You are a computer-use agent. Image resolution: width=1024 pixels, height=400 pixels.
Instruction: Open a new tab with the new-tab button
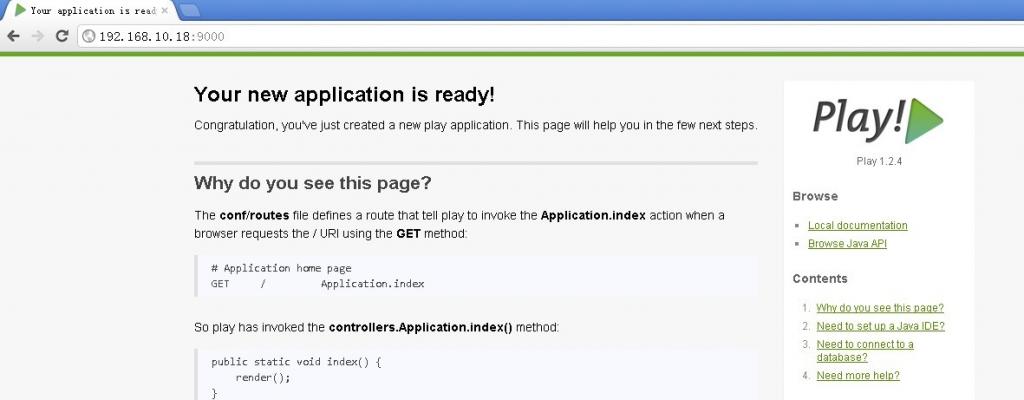[189, 10]
